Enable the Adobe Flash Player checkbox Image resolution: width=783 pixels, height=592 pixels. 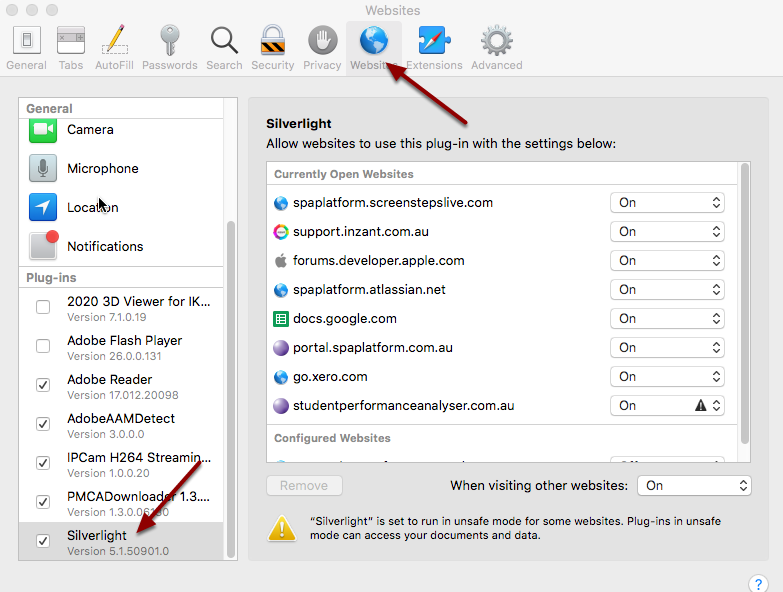(43, 346)
